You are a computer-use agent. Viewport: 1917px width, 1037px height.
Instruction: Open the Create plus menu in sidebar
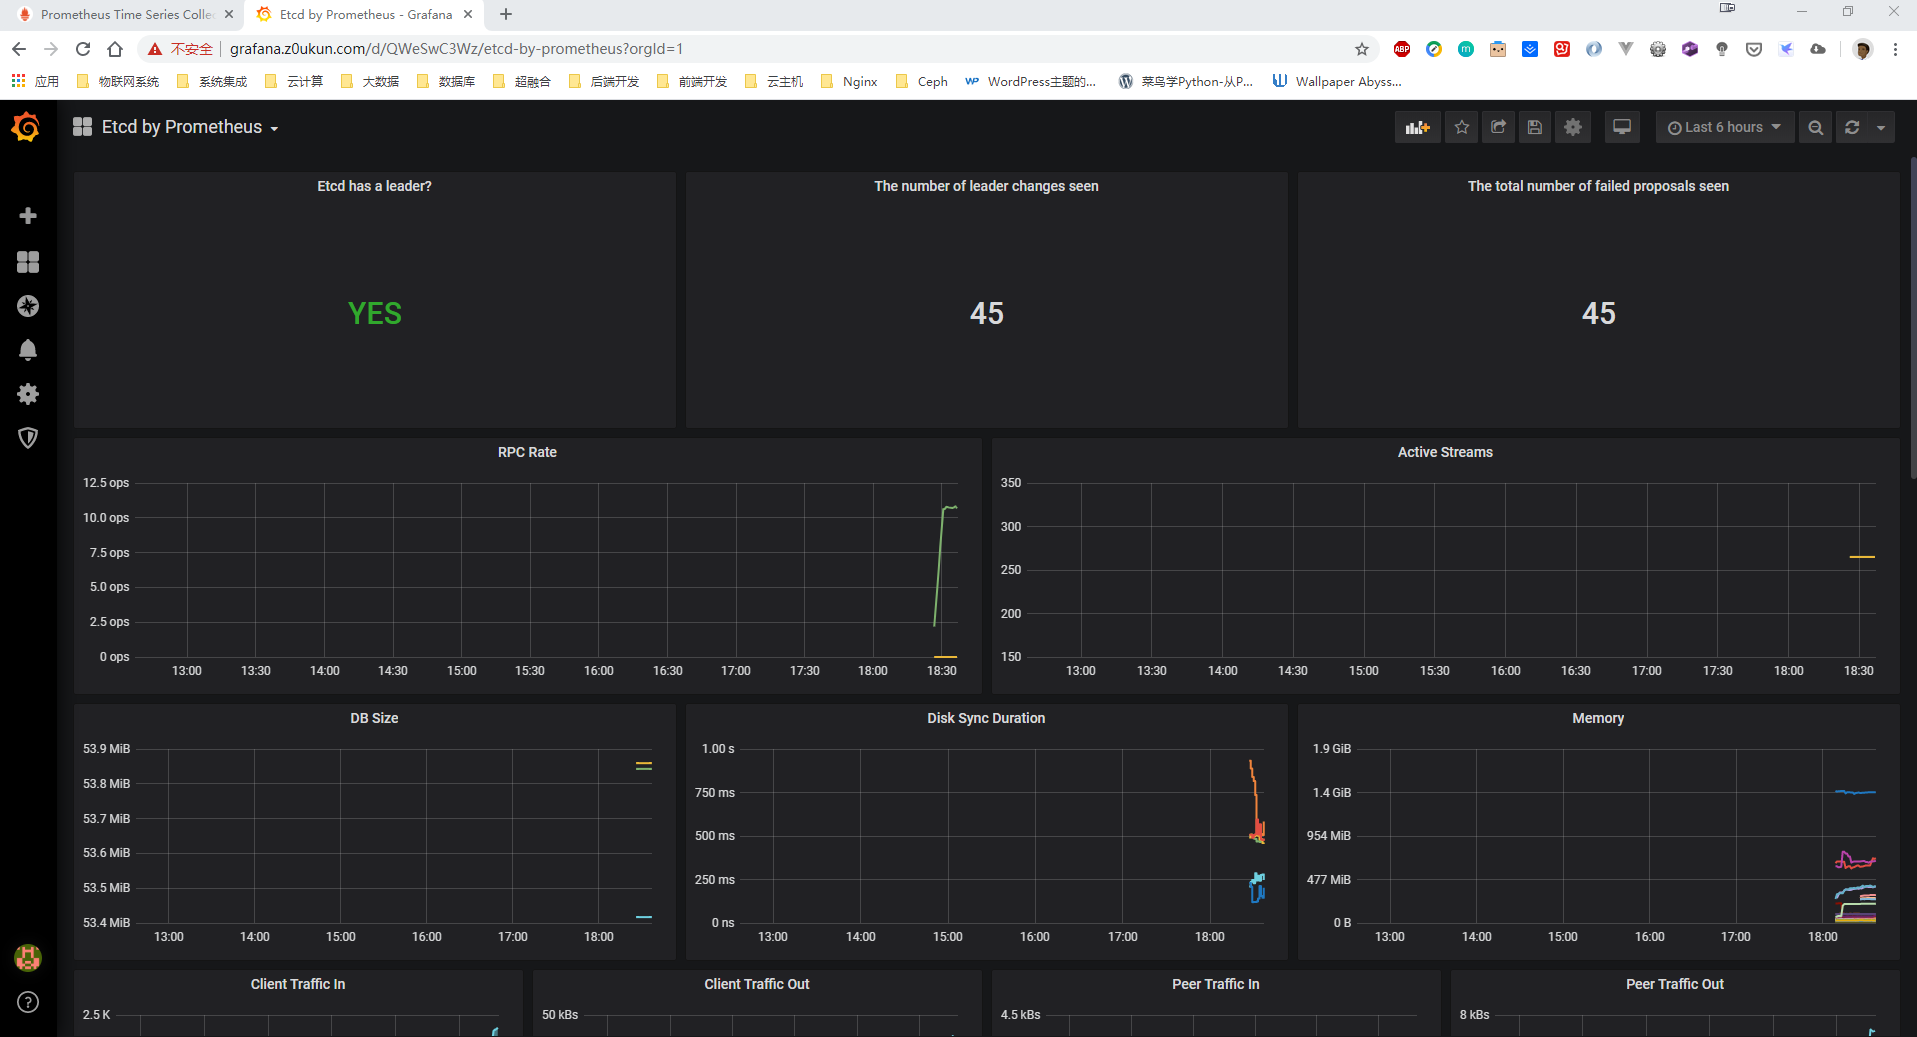(x=28, y=216)
